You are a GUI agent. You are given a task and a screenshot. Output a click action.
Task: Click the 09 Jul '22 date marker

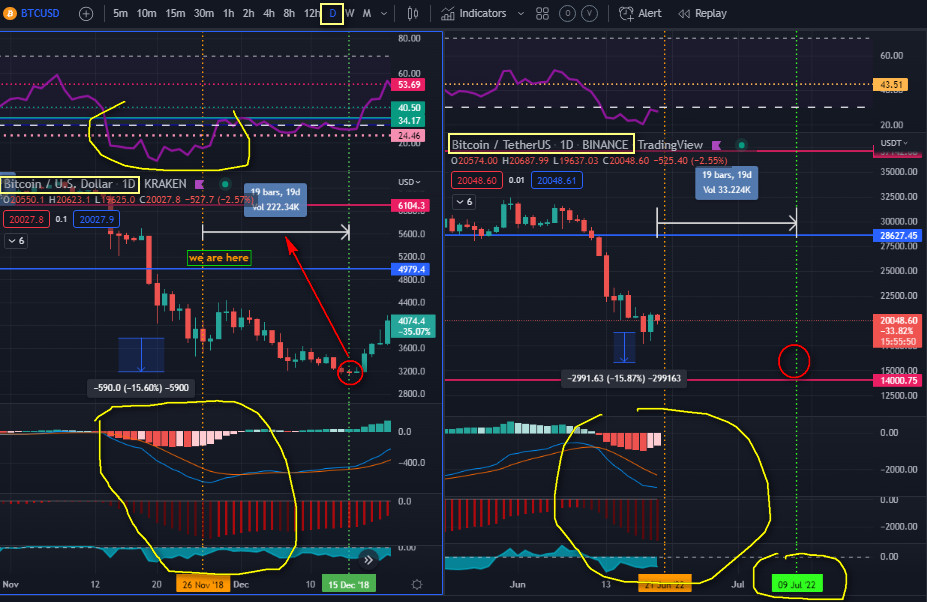click(x=797, y=583)
